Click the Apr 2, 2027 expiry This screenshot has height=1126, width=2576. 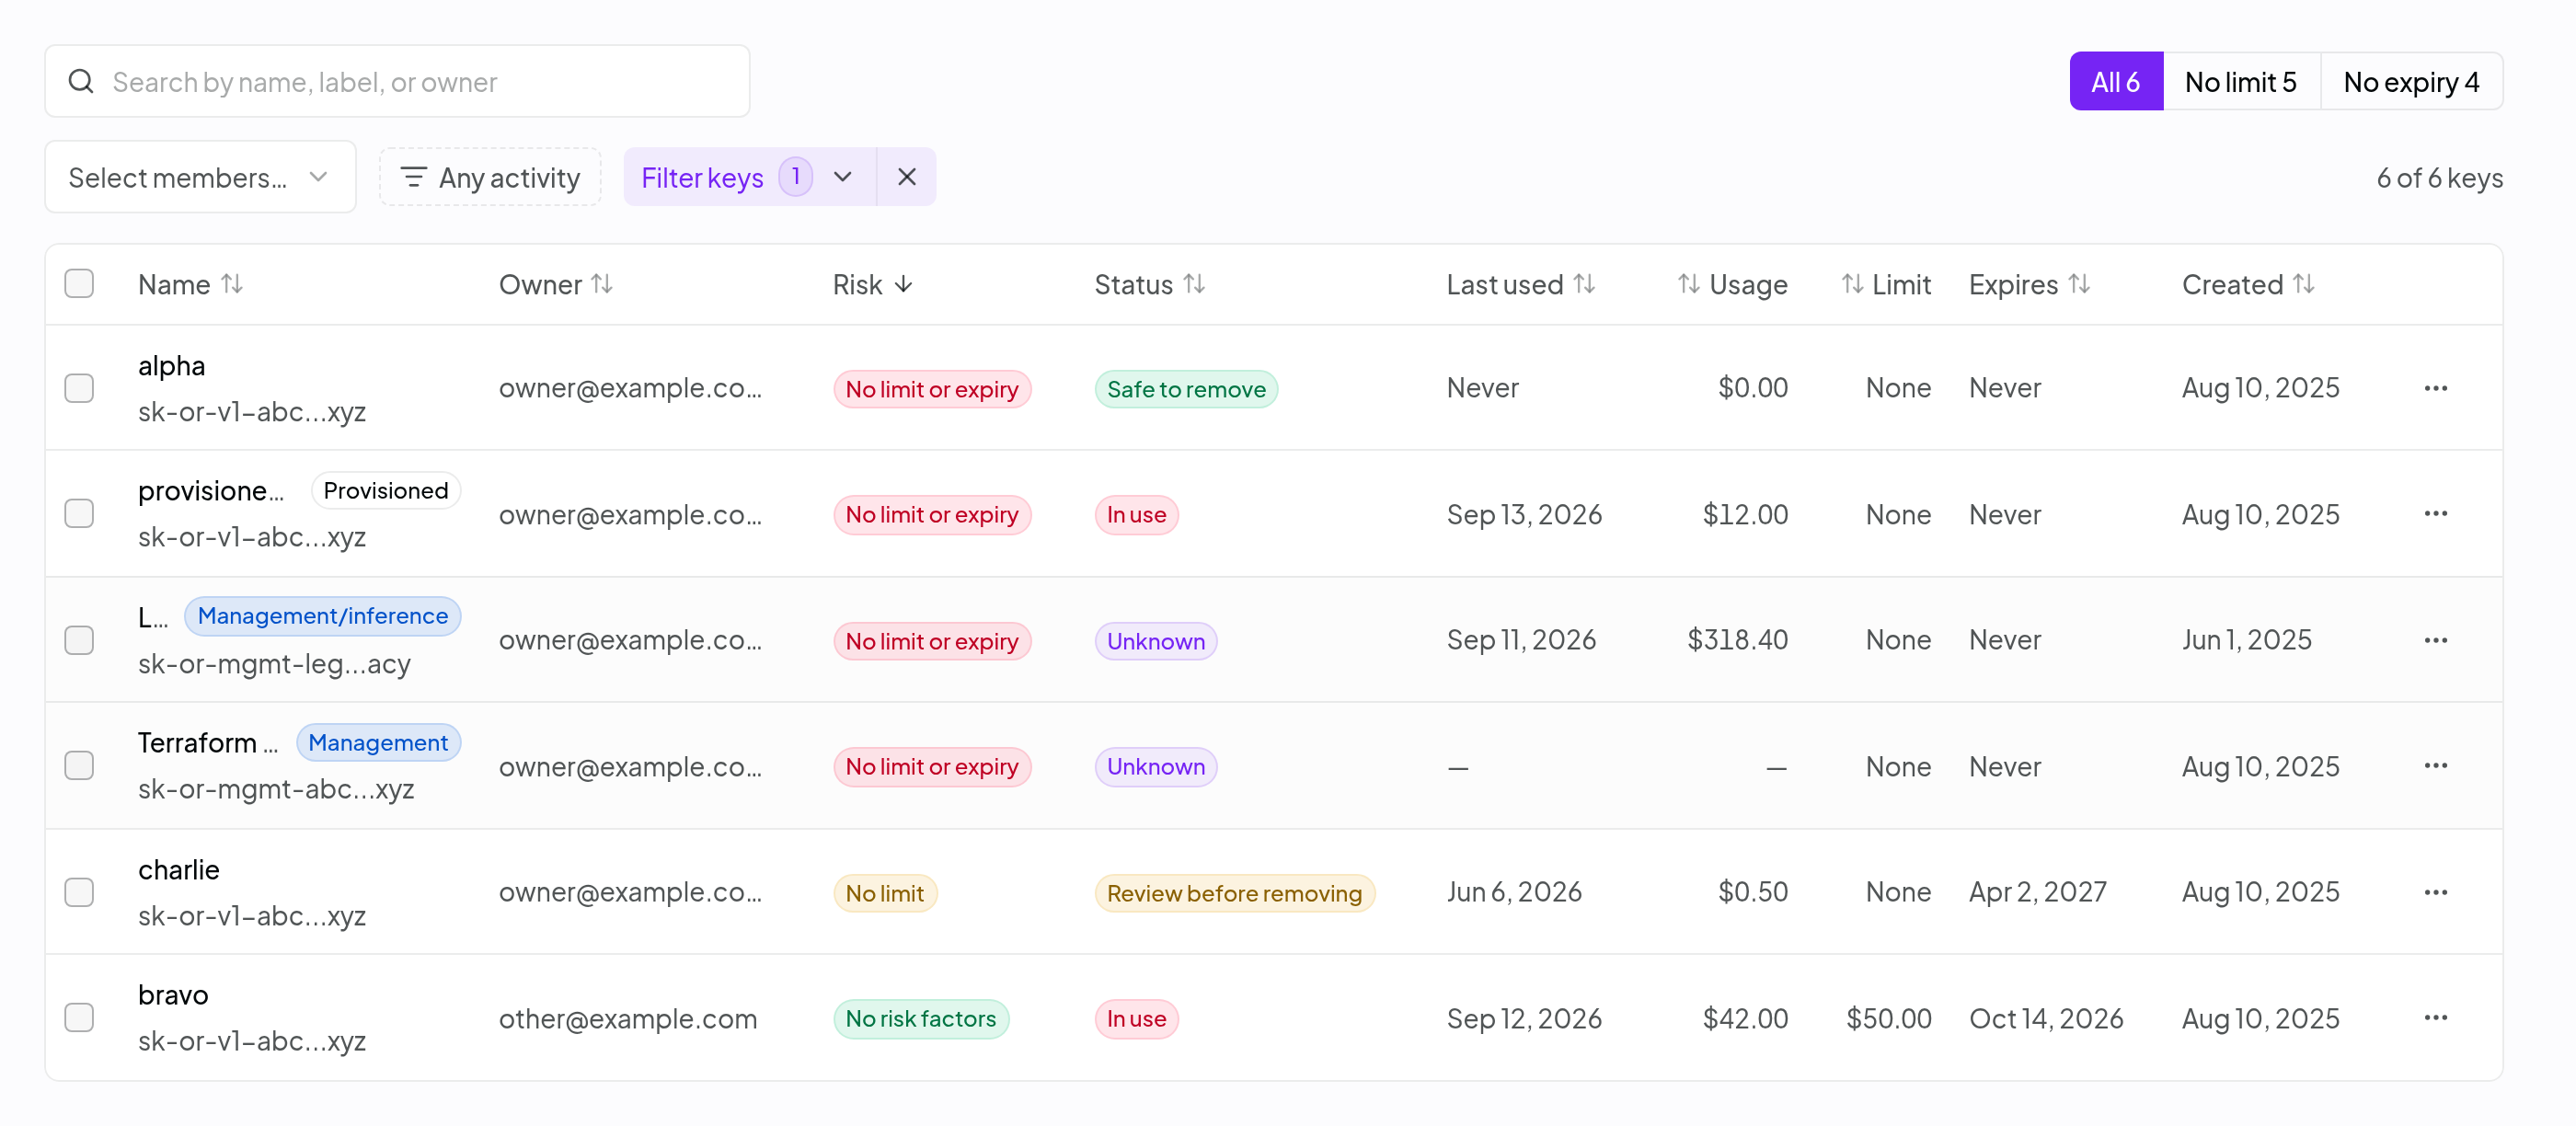2038,892
